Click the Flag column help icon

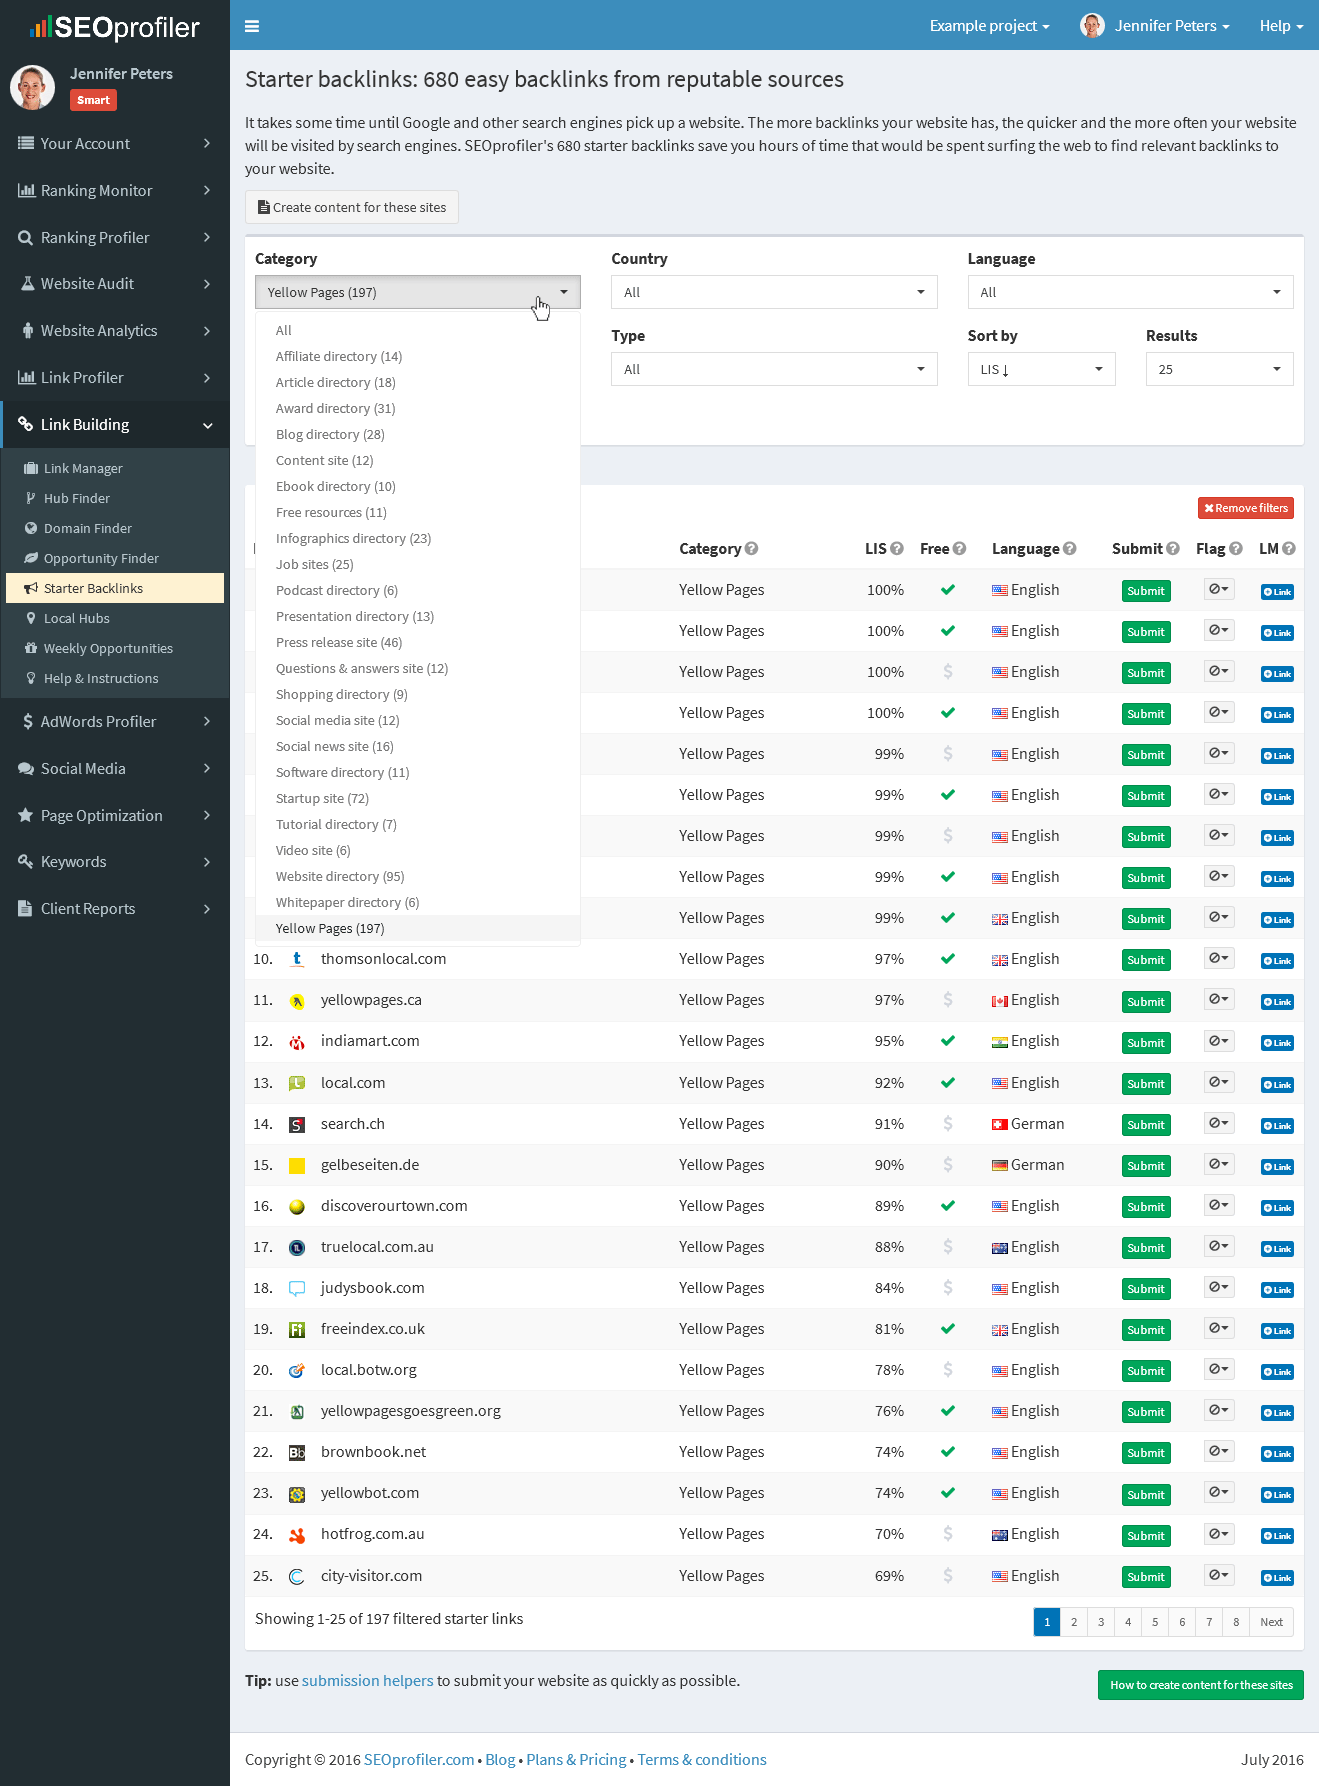point(1236,548)
